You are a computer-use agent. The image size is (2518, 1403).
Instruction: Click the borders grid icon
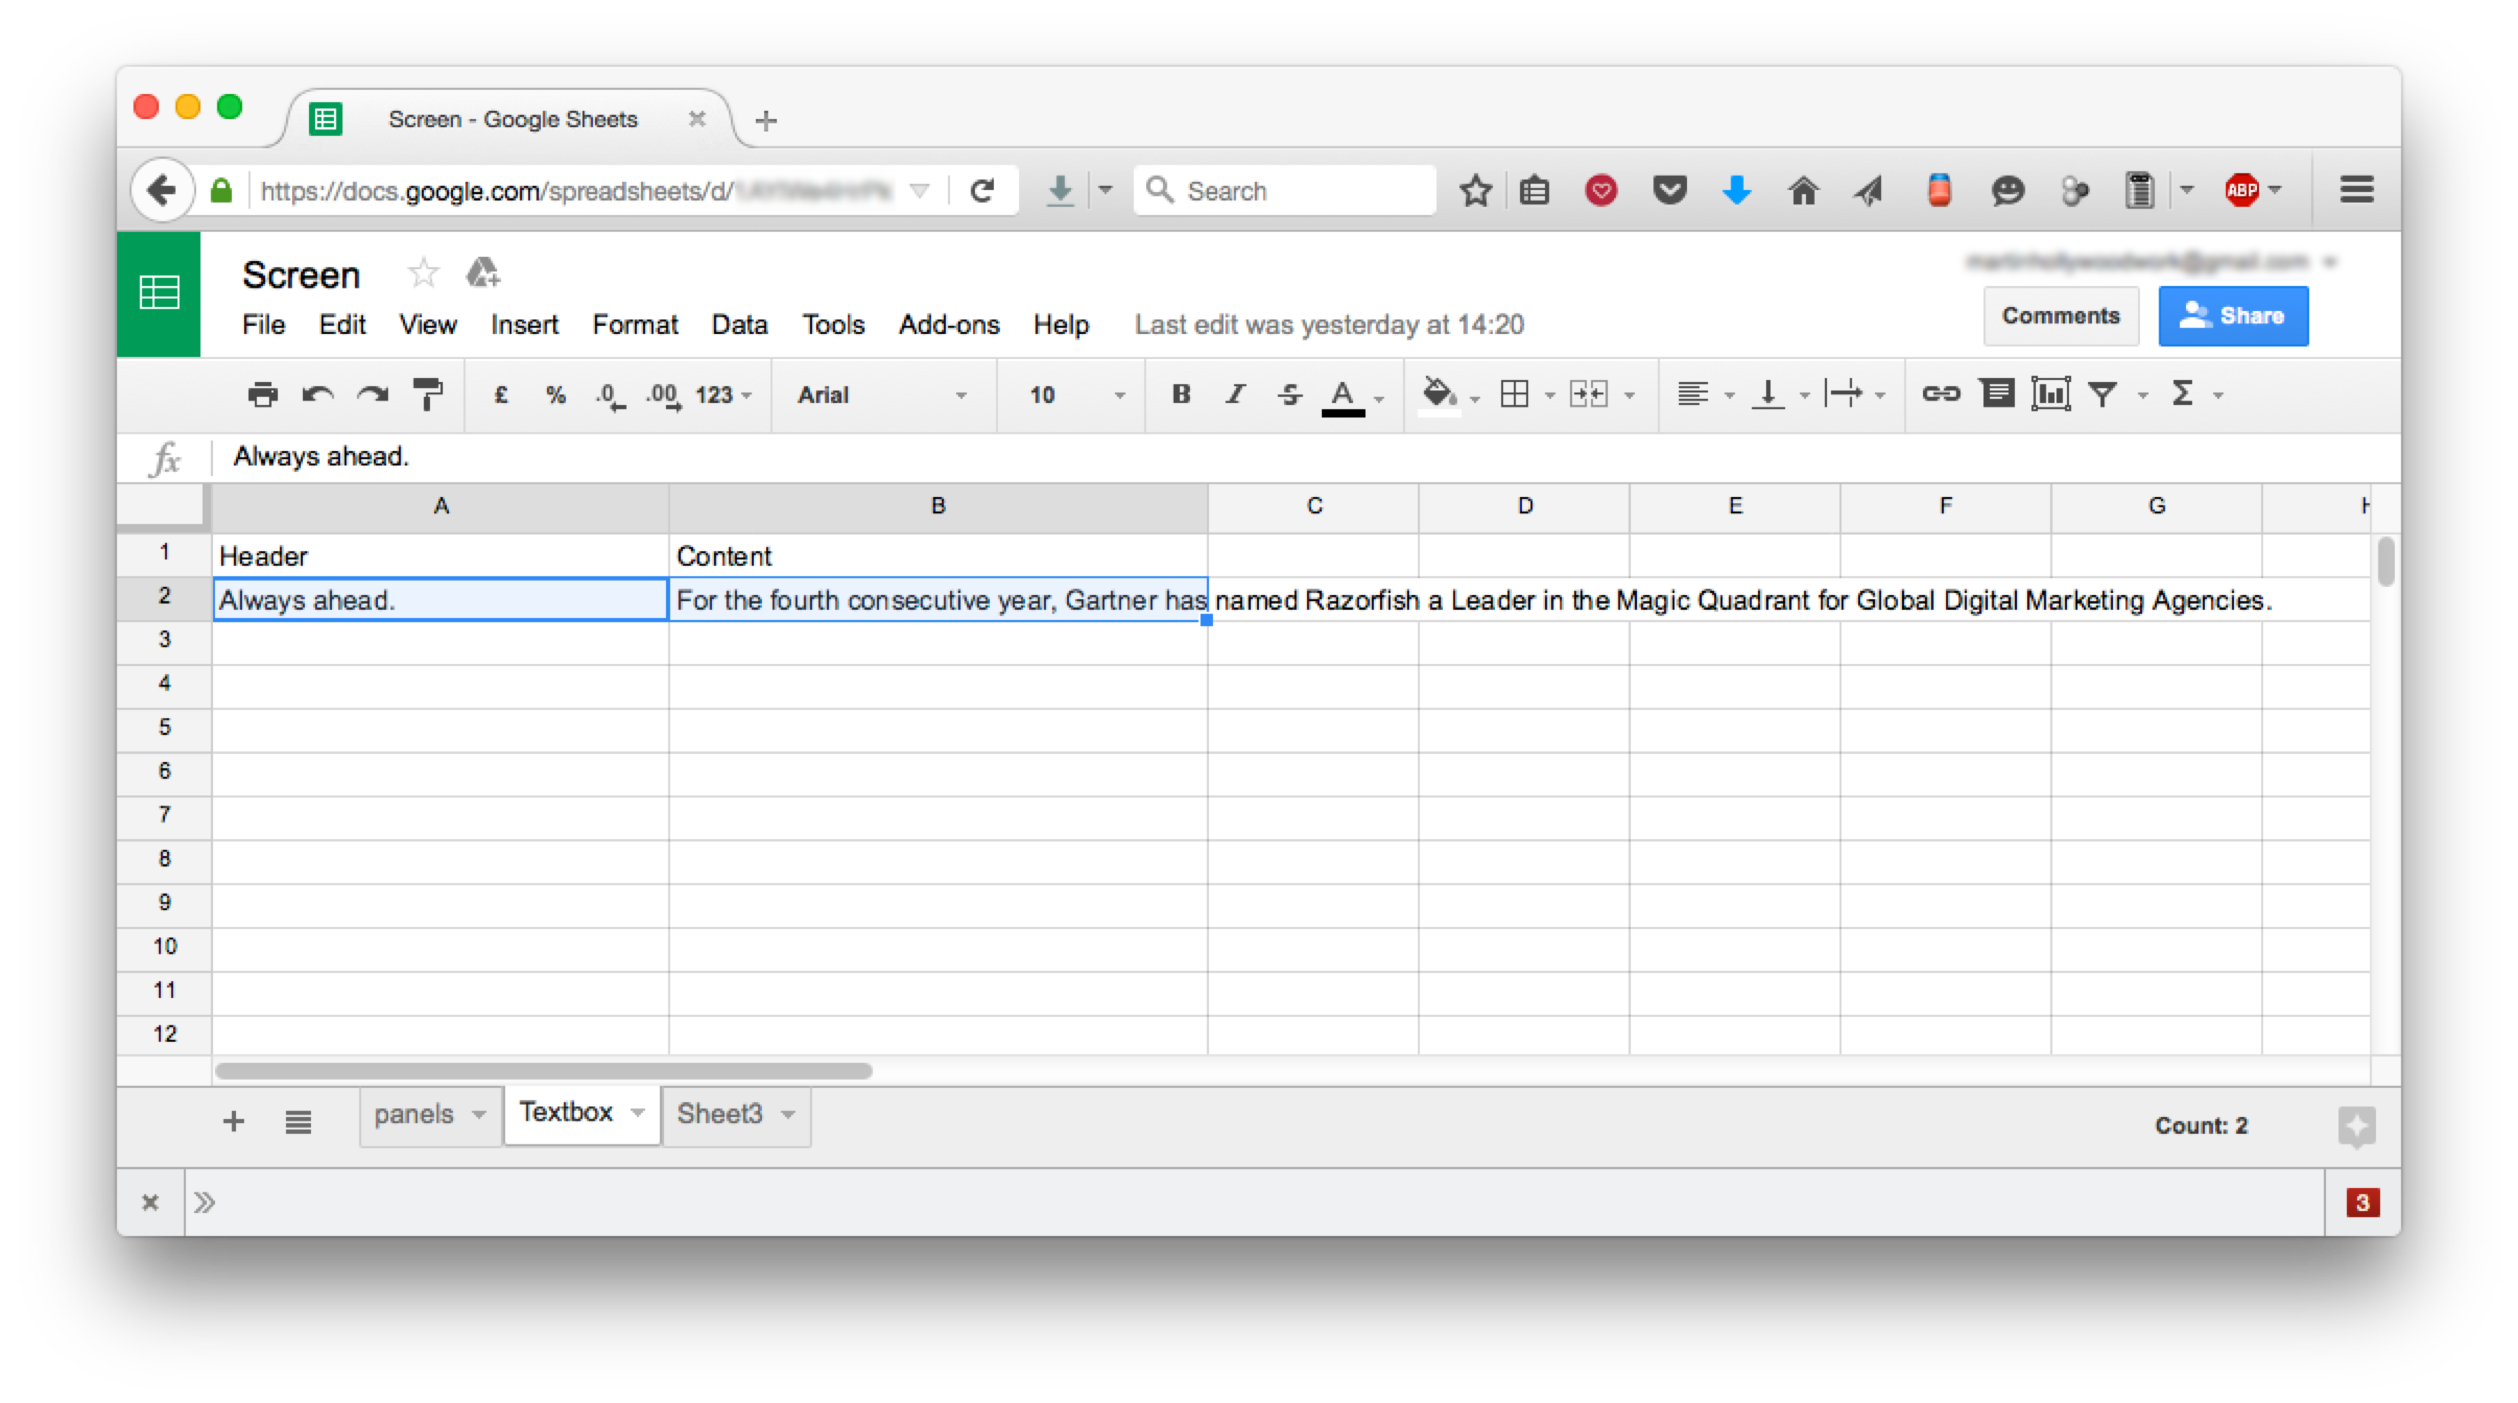1514,394
